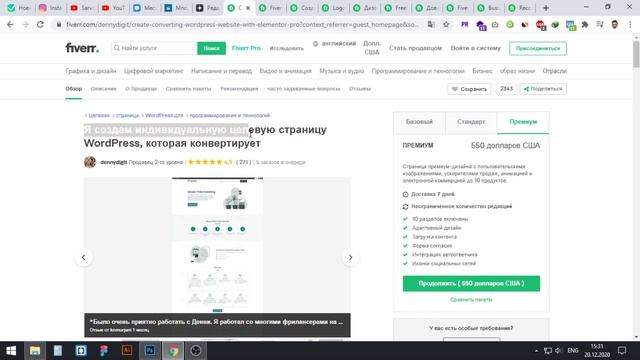Screen dimensions: 640x360
Task: Jump to the Рекомендации section
Action: click(239, 89)
